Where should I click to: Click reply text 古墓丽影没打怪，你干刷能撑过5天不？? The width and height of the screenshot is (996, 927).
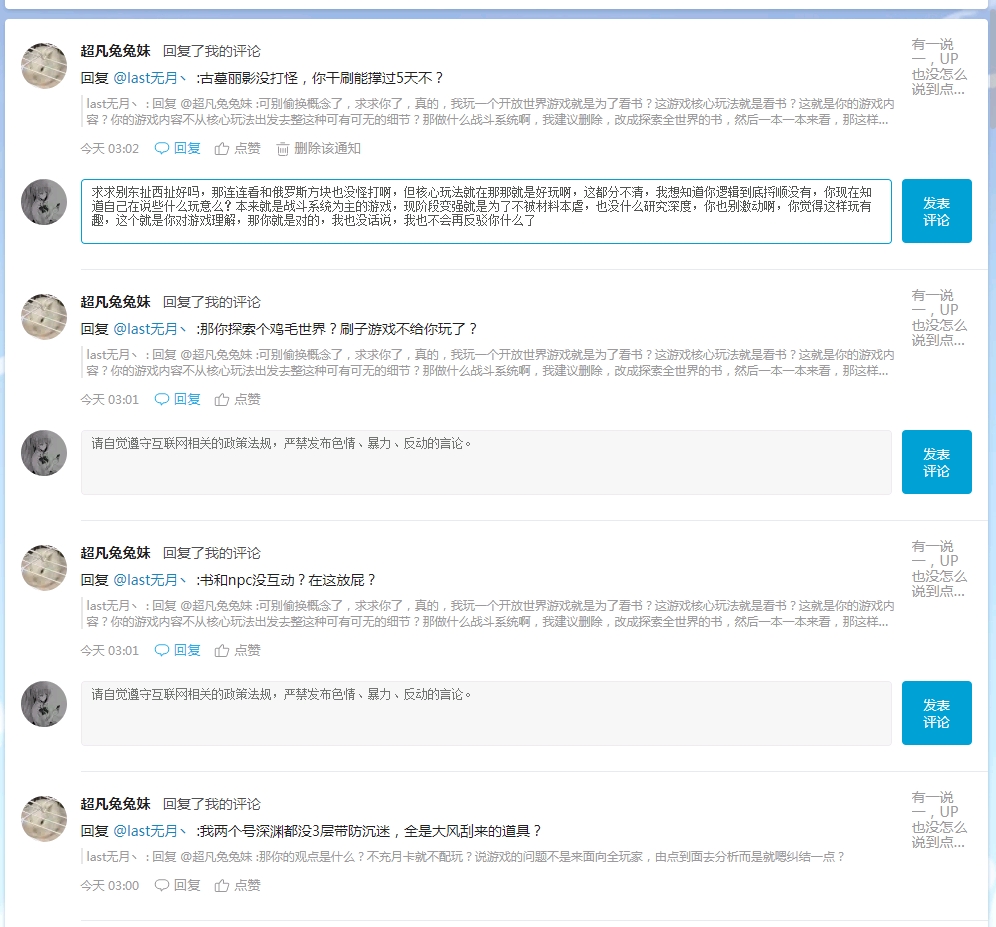[x=321, y=78]
